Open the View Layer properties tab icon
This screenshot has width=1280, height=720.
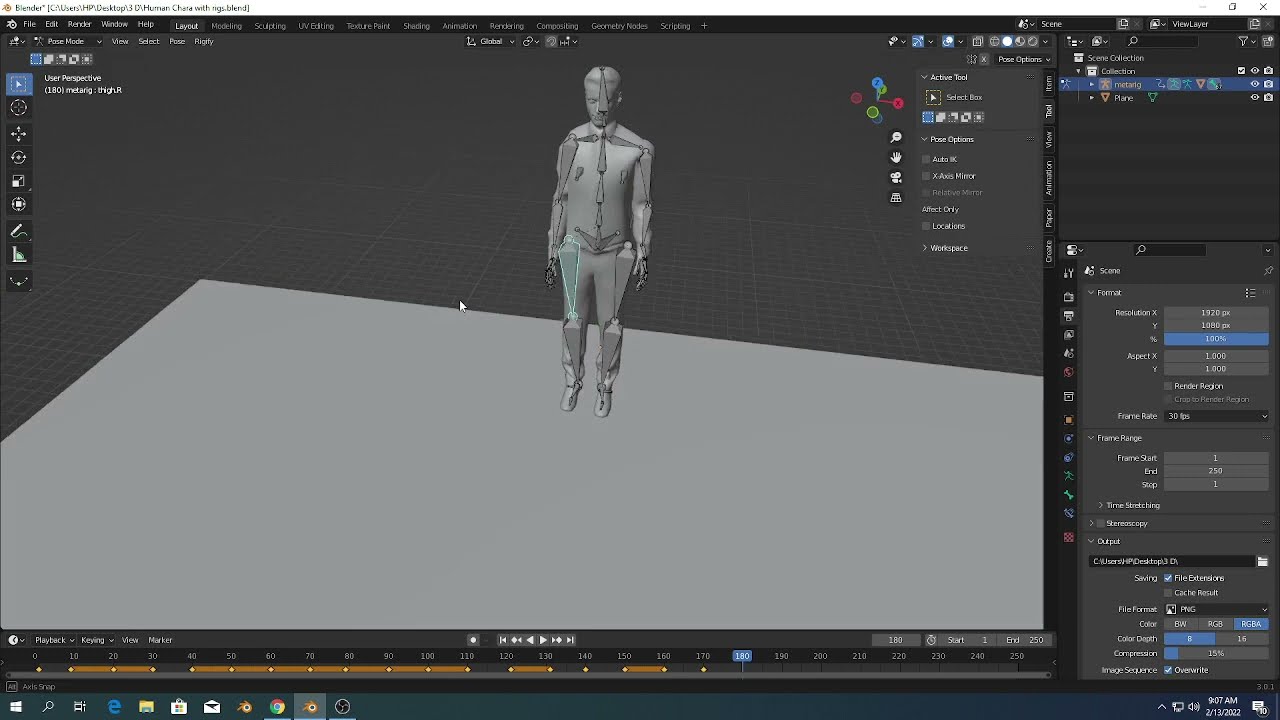[1069, 335]
